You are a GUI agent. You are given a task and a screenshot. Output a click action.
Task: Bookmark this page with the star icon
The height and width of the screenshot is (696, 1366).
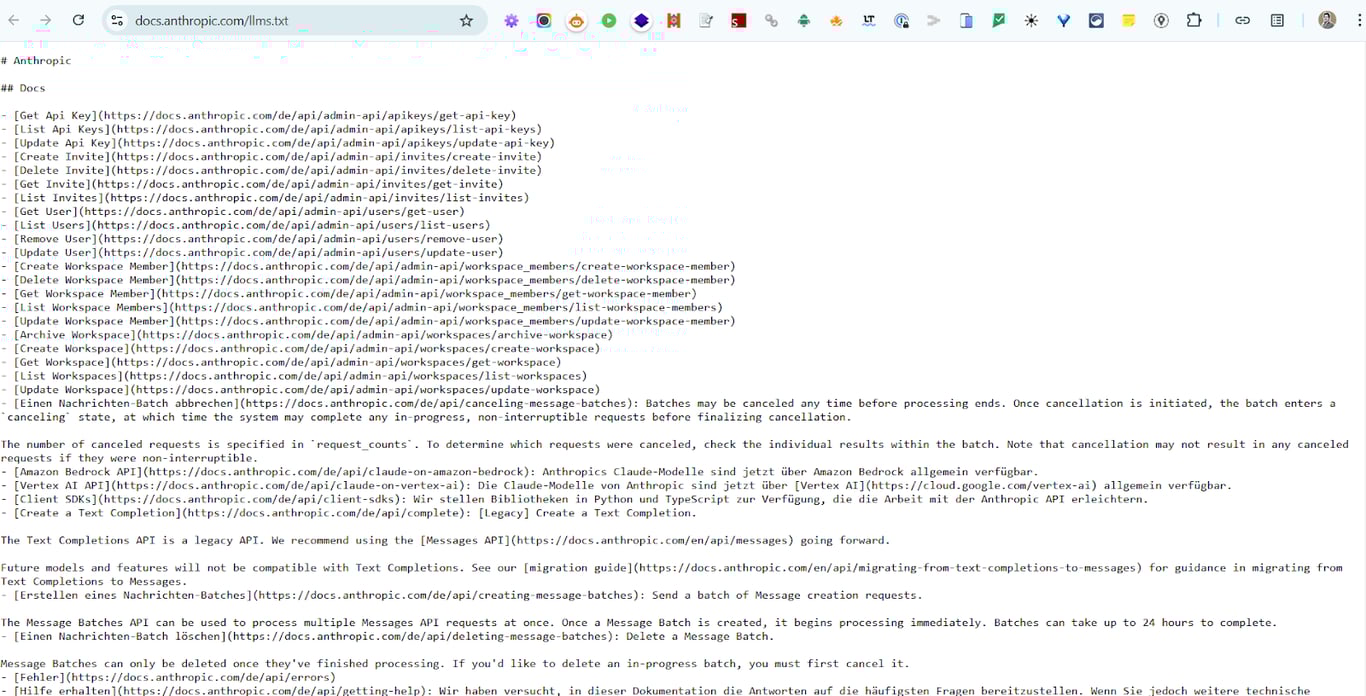point(466,20)
